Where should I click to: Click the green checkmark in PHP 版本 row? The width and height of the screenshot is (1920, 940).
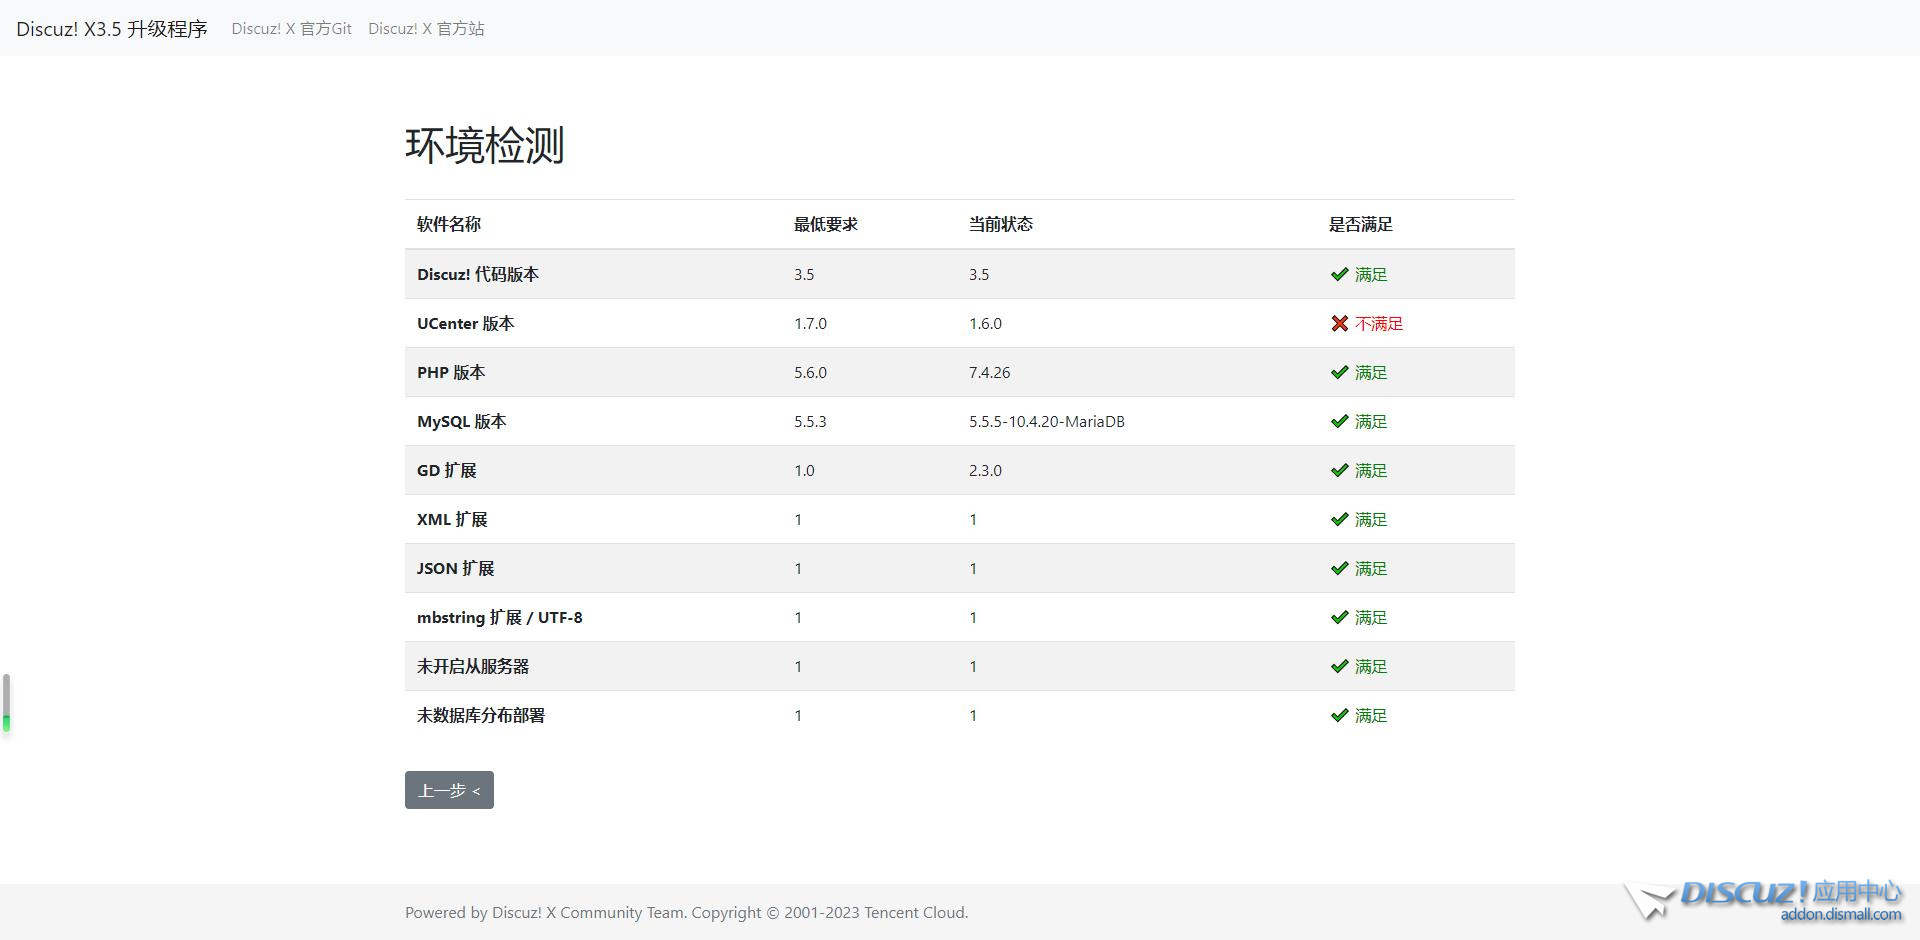click(x=1340, y=372)
